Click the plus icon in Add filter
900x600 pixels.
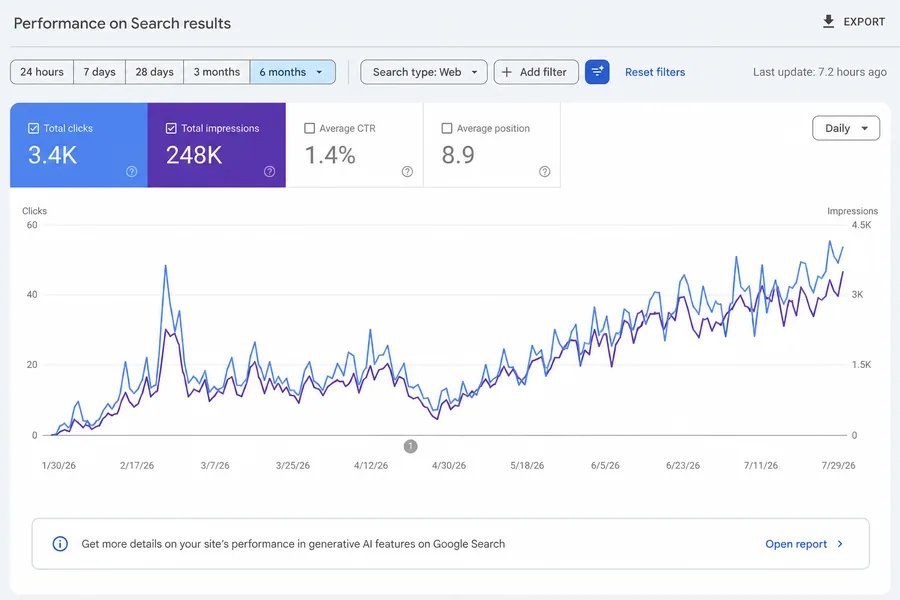click(507, 72)
